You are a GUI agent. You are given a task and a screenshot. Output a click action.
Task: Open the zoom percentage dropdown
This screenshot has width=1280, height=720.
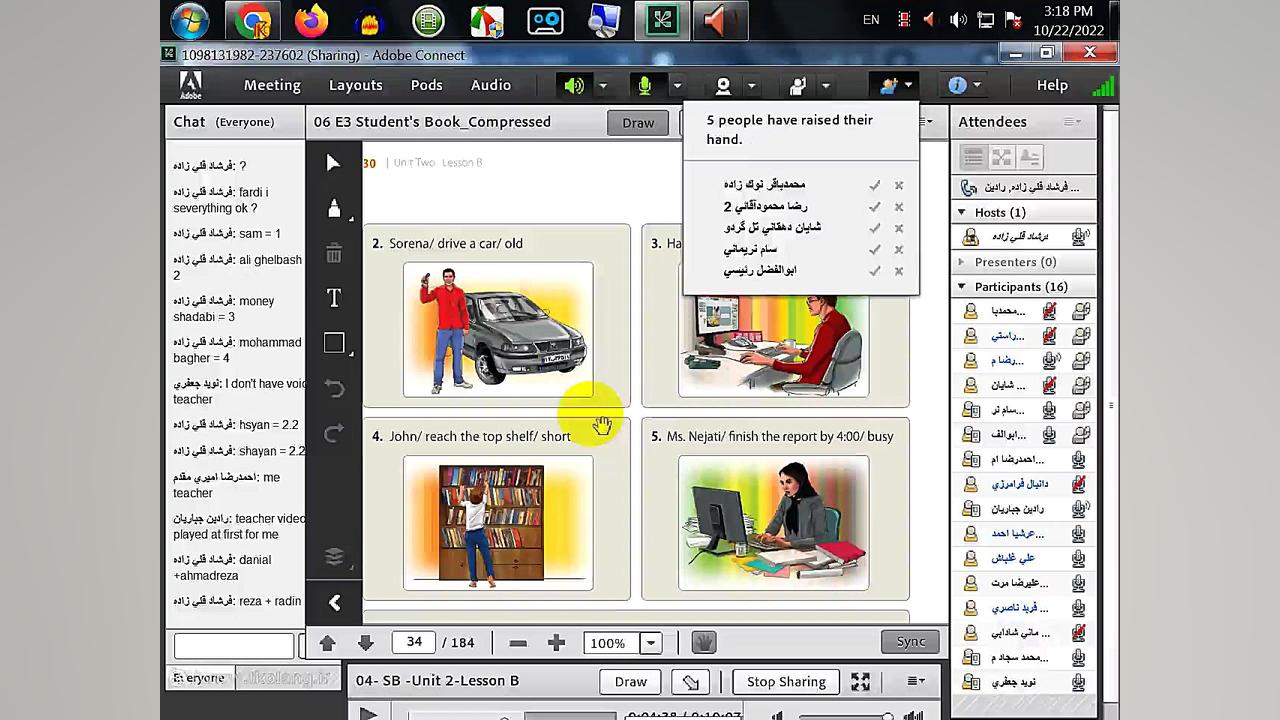(x=651, y=643)
